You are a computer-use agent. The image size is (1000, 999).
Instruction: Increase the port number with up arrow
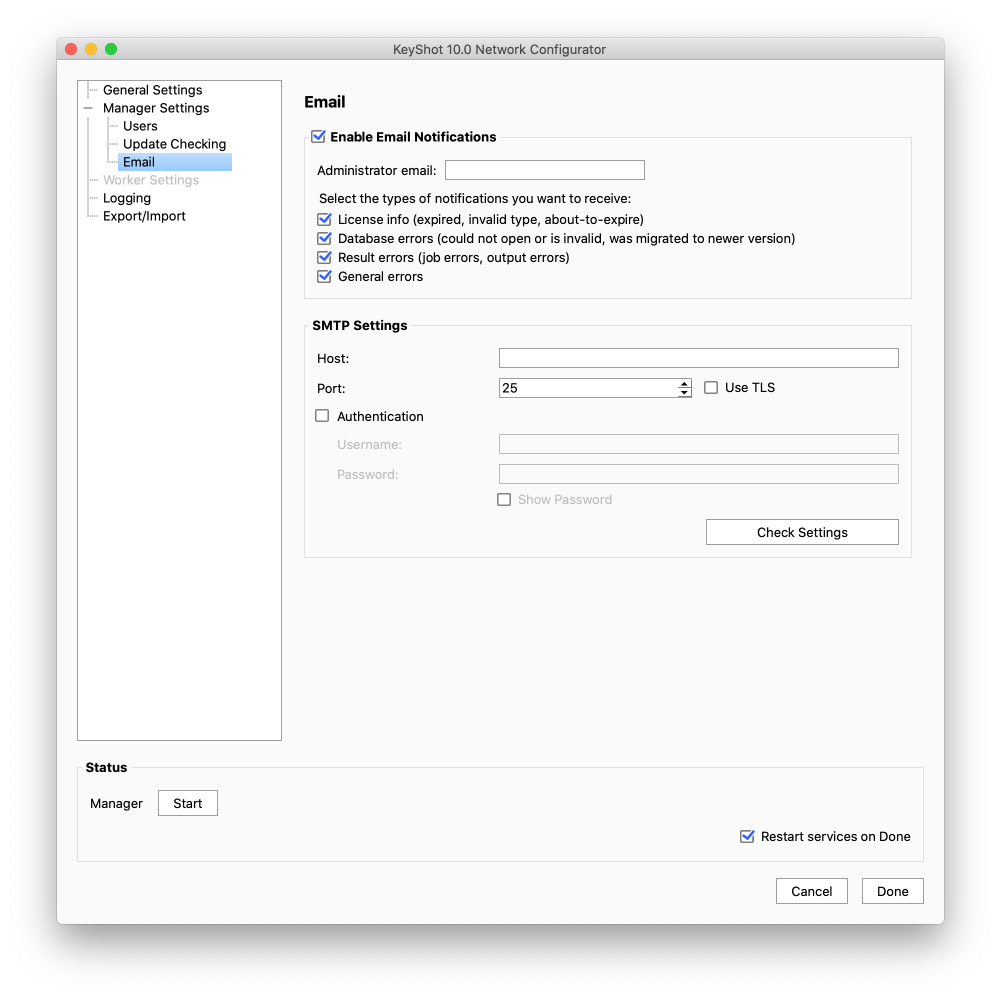684,383
